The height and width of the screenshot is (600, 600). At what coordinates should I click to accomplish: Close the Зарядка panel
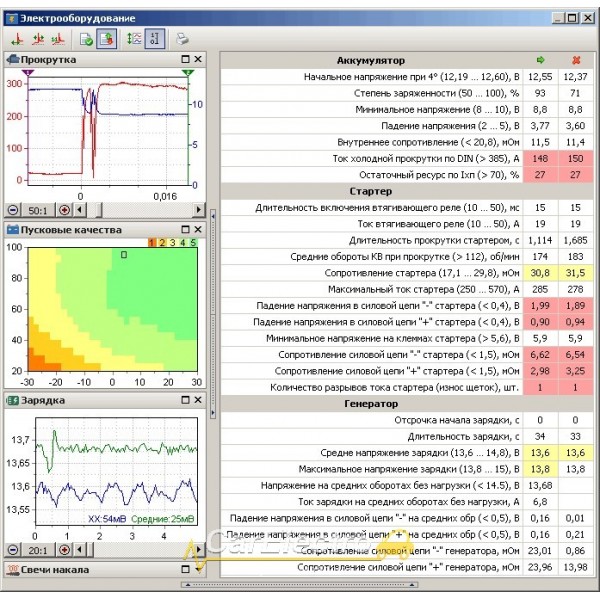(198, 400)
